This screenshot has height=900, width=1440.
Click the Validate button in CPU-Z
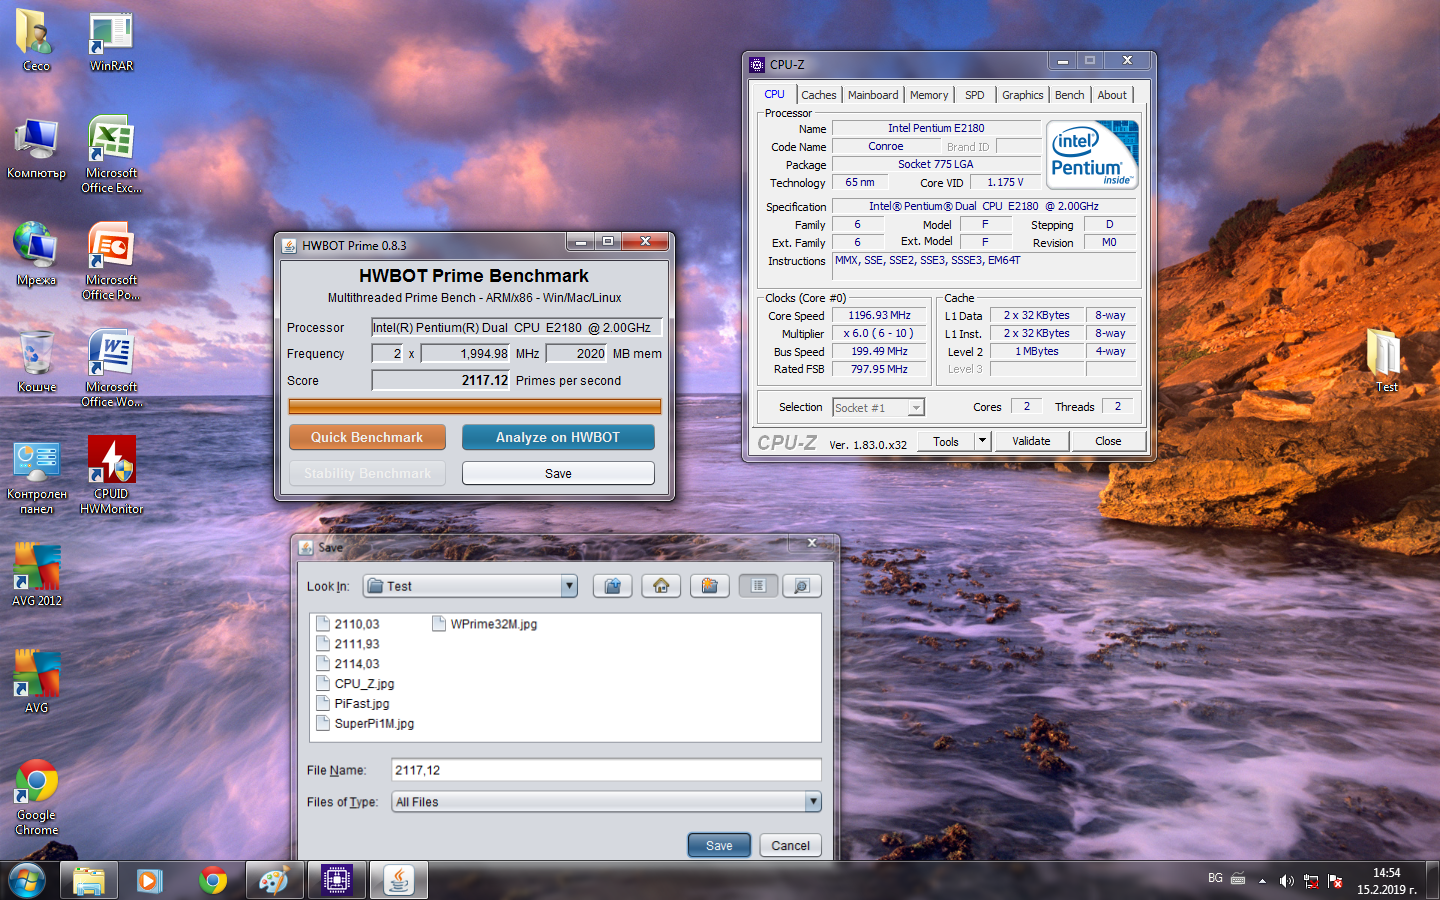pos(1031,441)
